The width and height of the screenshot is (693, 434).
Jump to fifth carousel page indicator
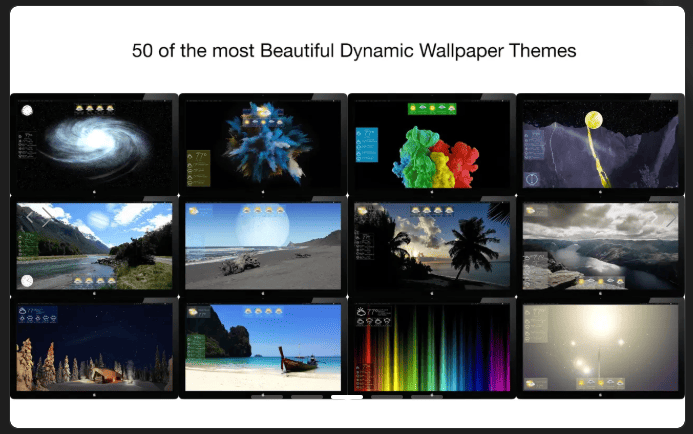(x=427, y=397)
